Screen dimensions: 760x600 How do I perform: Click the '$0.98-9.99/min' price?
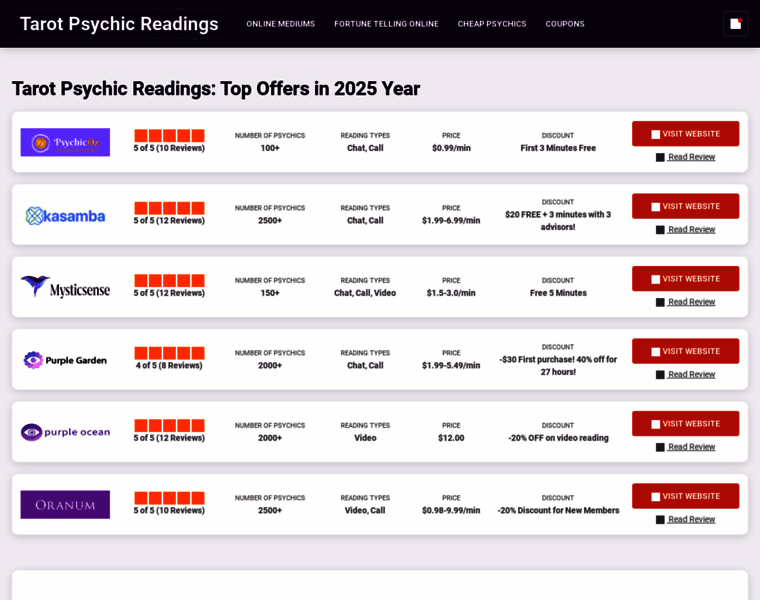tap(451, 510)
